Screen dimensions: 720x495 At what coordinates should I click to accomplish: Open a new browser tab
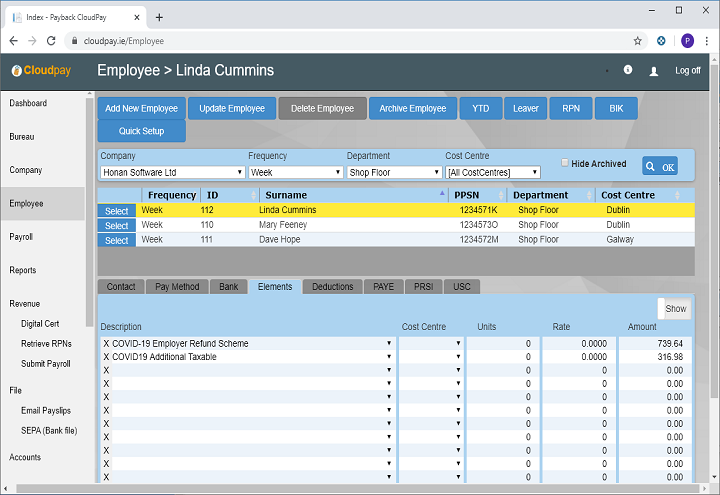[x=159, y=17]
